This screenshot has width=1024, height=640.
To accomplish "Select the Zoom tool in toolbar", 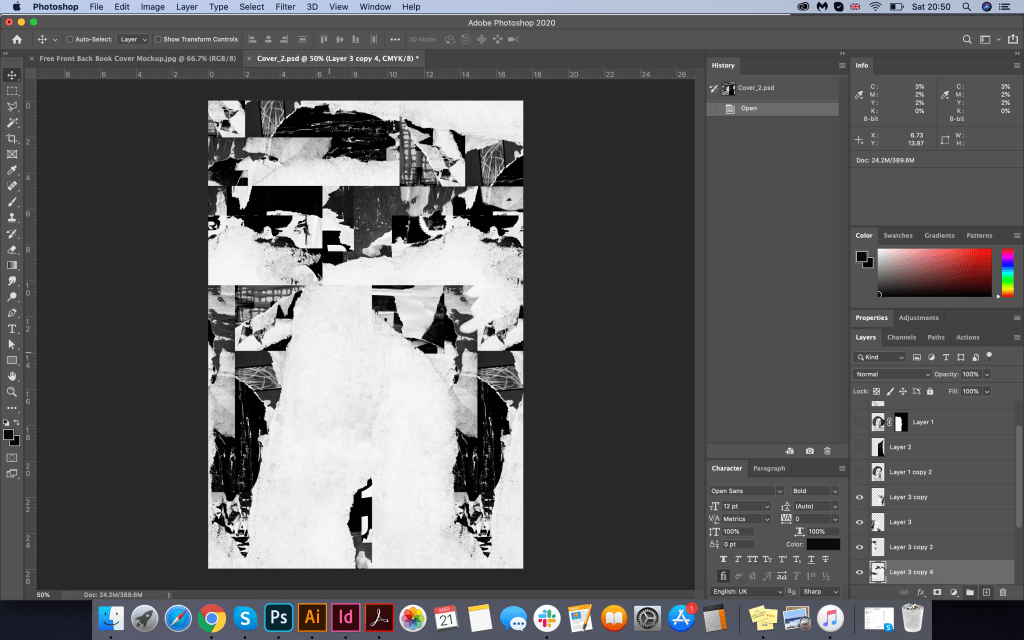I will [12, 391].
